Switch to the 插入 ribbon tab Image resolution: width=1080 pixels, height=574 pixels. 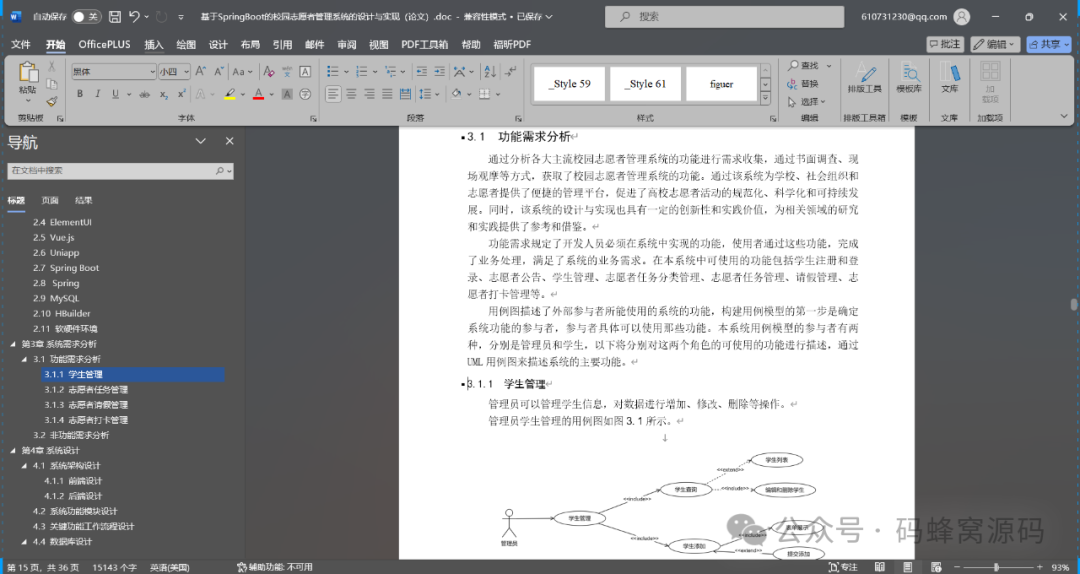point(154,44)
